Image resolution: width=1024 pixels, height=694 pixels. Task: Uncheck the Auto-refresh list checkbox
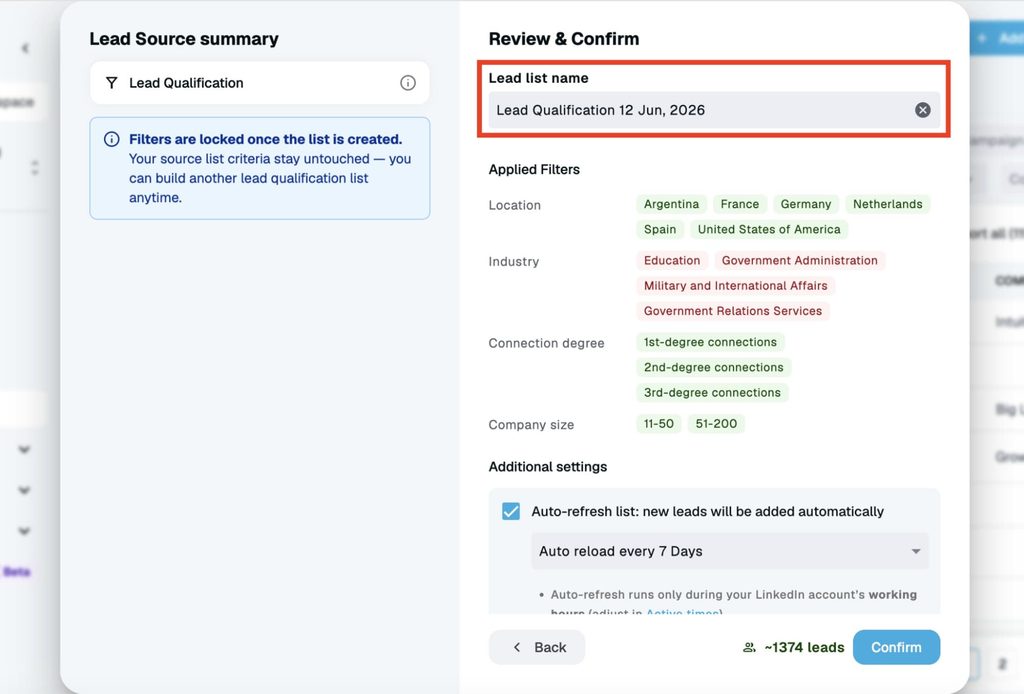(x=511, y=511)
